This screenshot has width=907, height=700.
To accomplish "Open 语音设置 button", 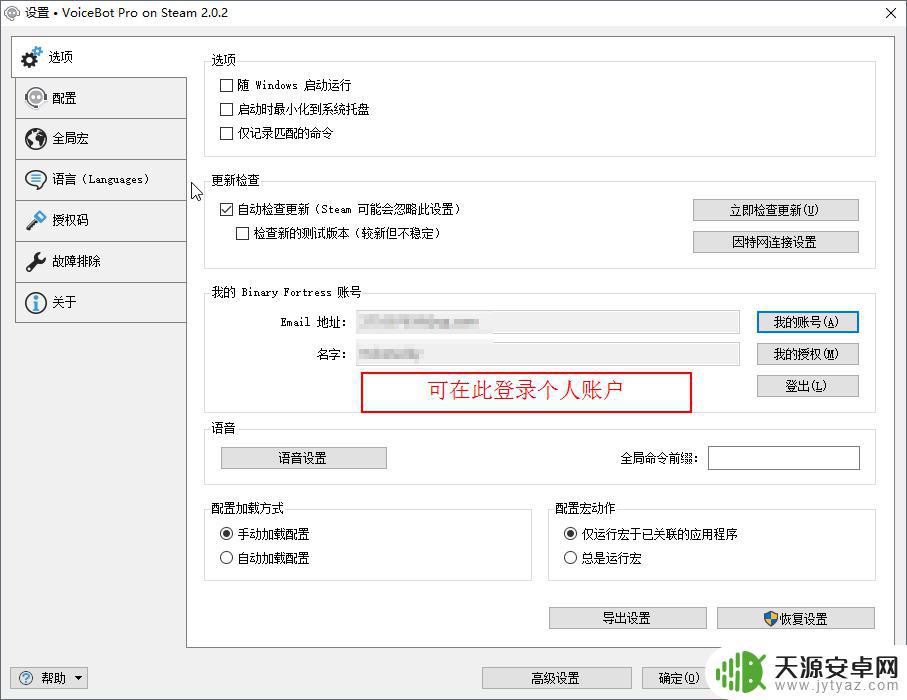I will [304, 458].
